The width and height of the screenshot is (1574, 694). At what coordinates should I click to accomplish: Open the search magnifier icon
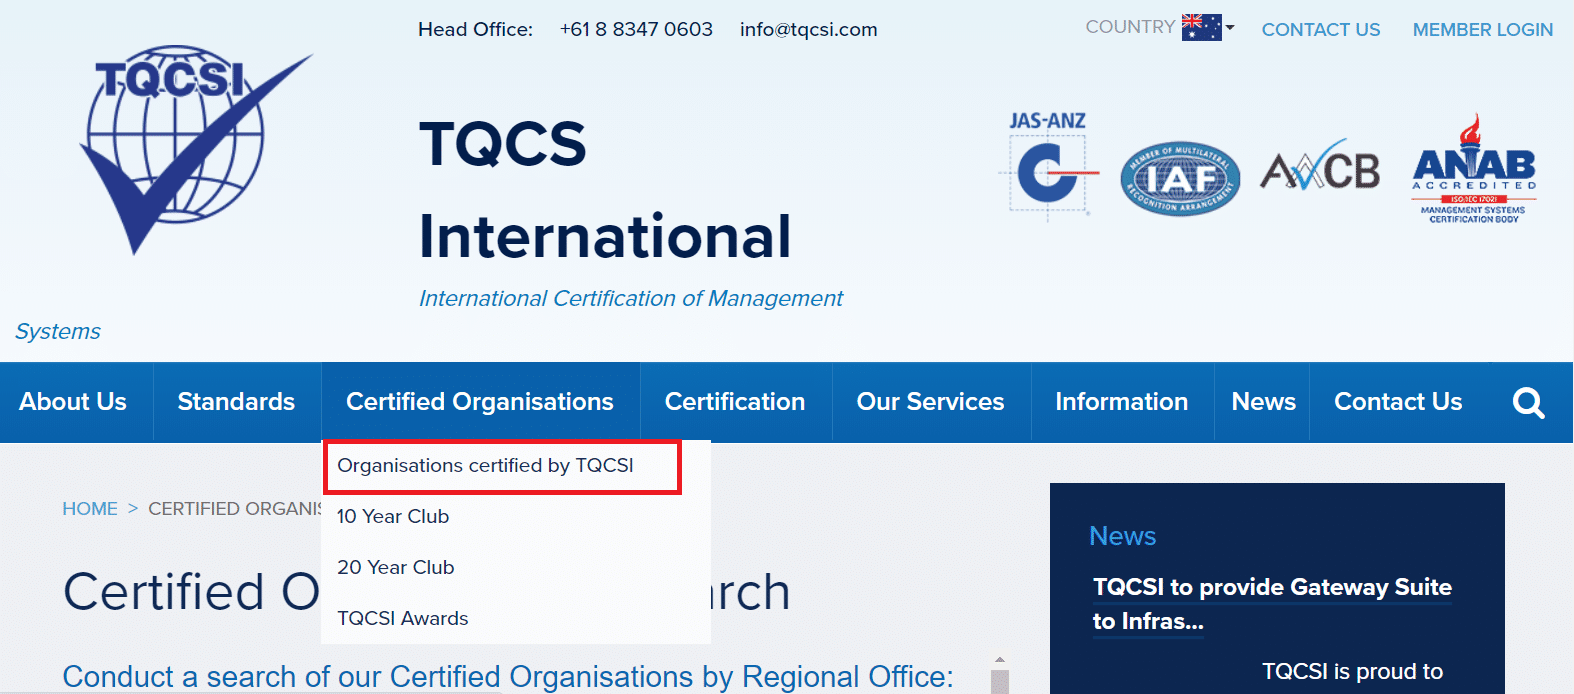tap(1528, 402)
